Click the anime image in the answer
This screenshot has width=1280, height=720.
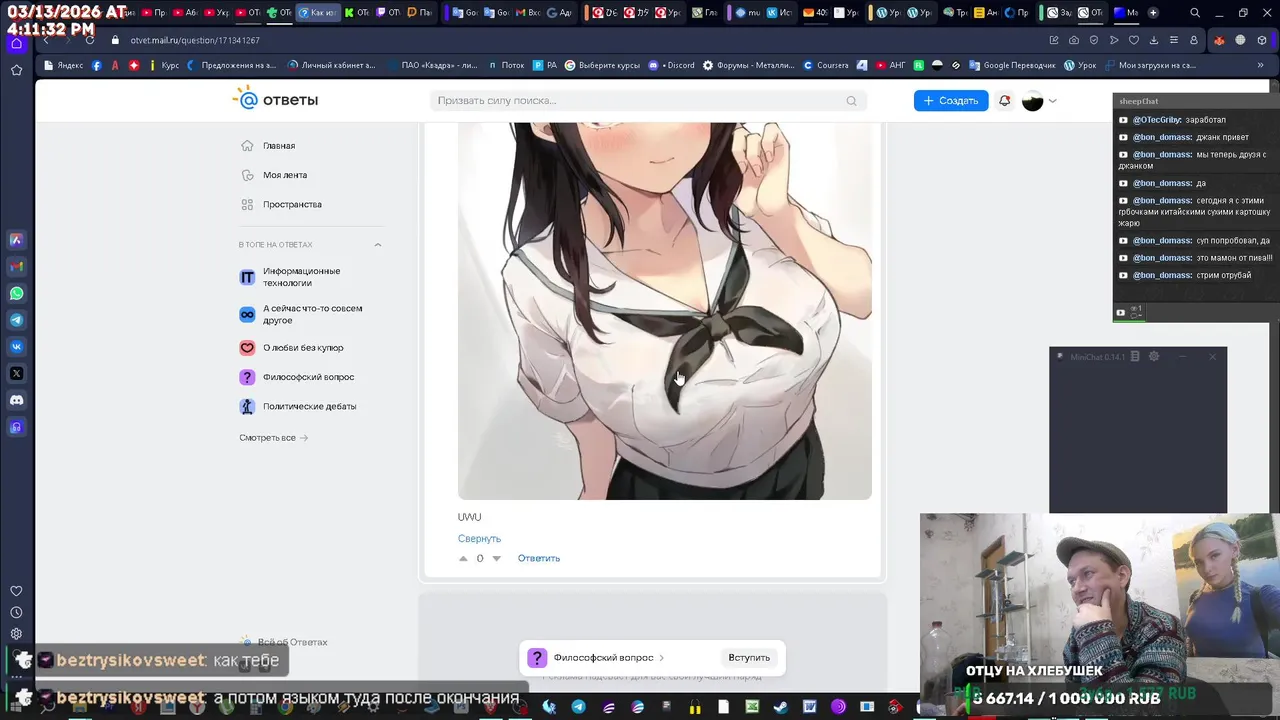coord(665,311)
